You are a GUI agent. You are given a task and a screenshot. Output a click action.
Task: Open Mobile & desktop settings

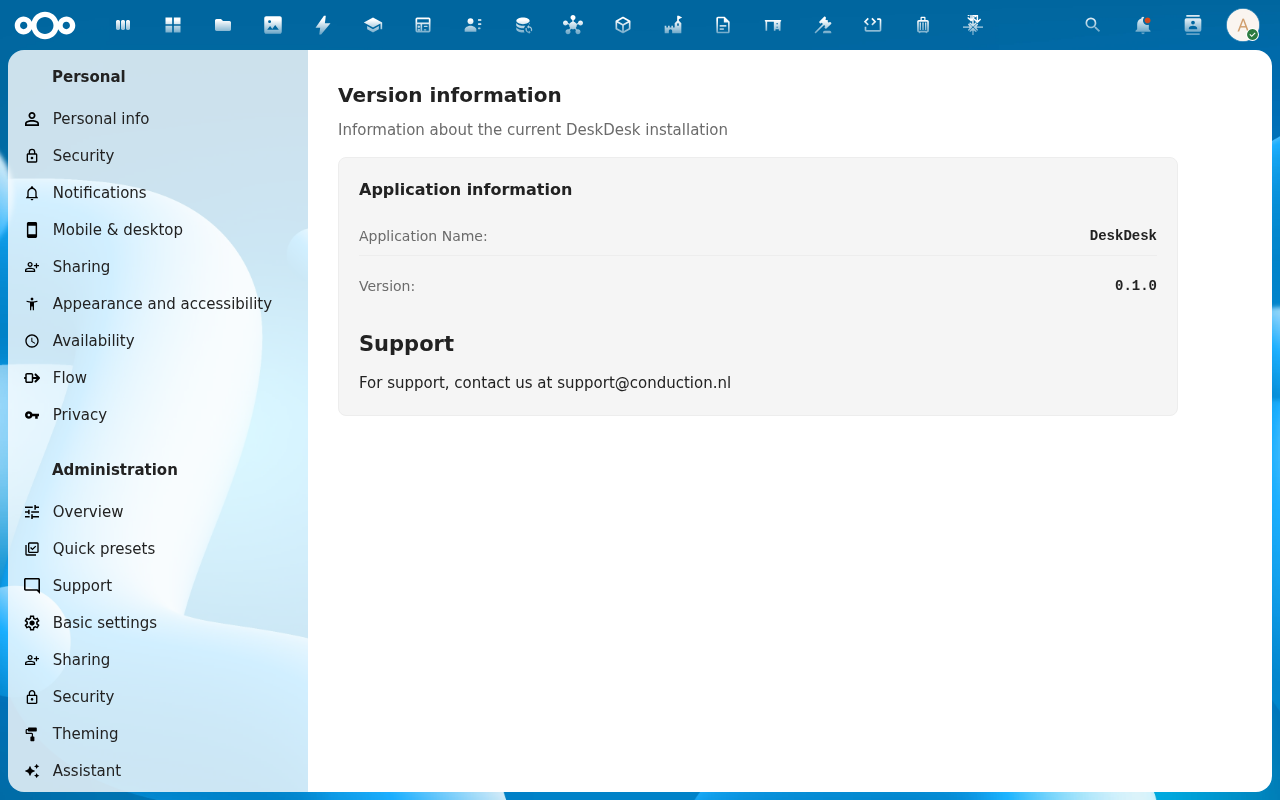(158, 230)
